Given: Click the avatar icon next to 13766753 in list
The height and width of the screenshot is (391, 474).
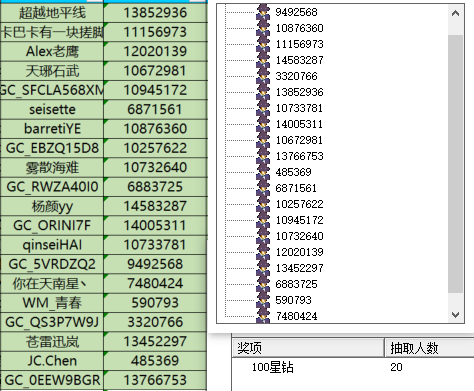Looking at the screenshot, I should 263,156.
